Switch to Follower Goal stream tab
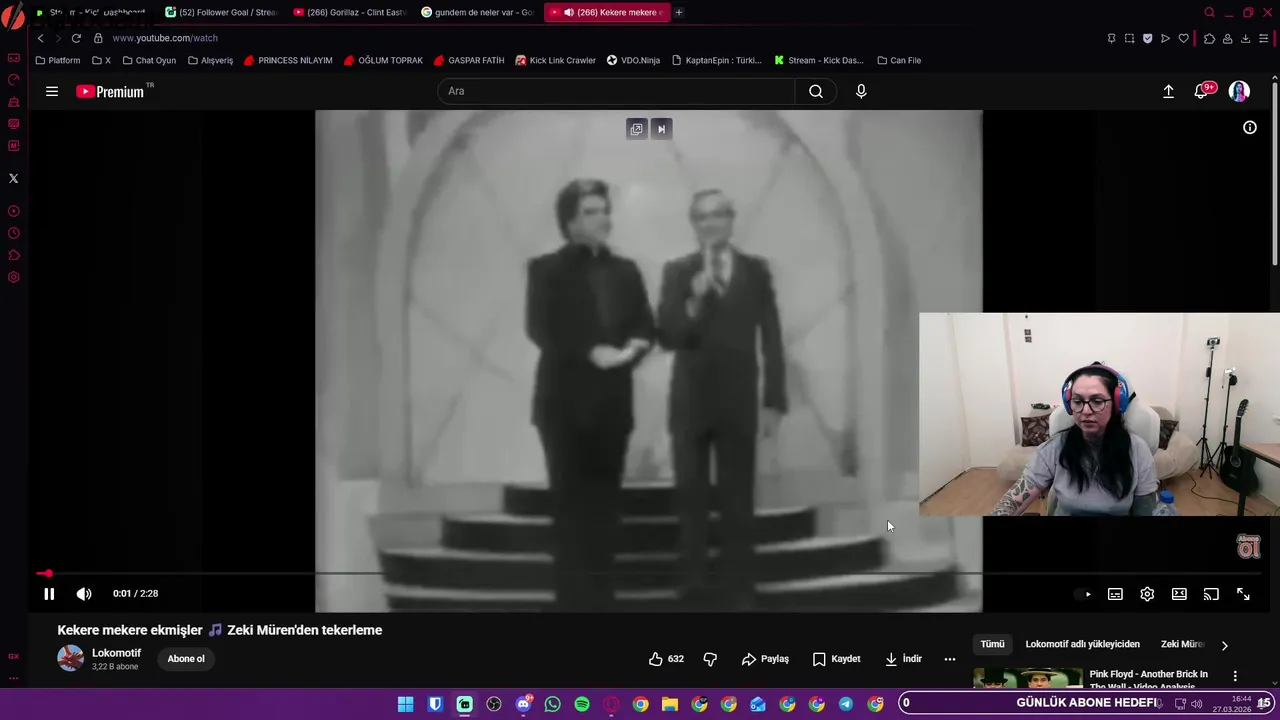1280x720 pixels. pyautogui.click(x=221, y=12)
